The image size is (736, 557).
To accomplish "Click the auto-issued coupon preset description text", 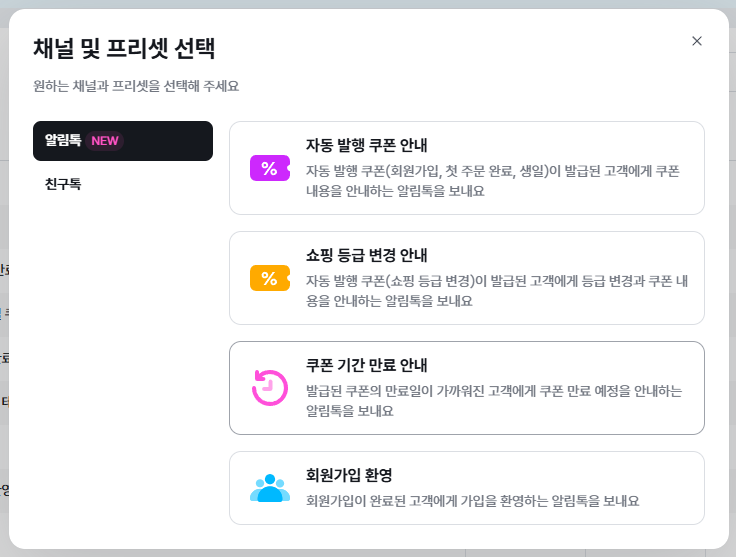I will point(493,181).
